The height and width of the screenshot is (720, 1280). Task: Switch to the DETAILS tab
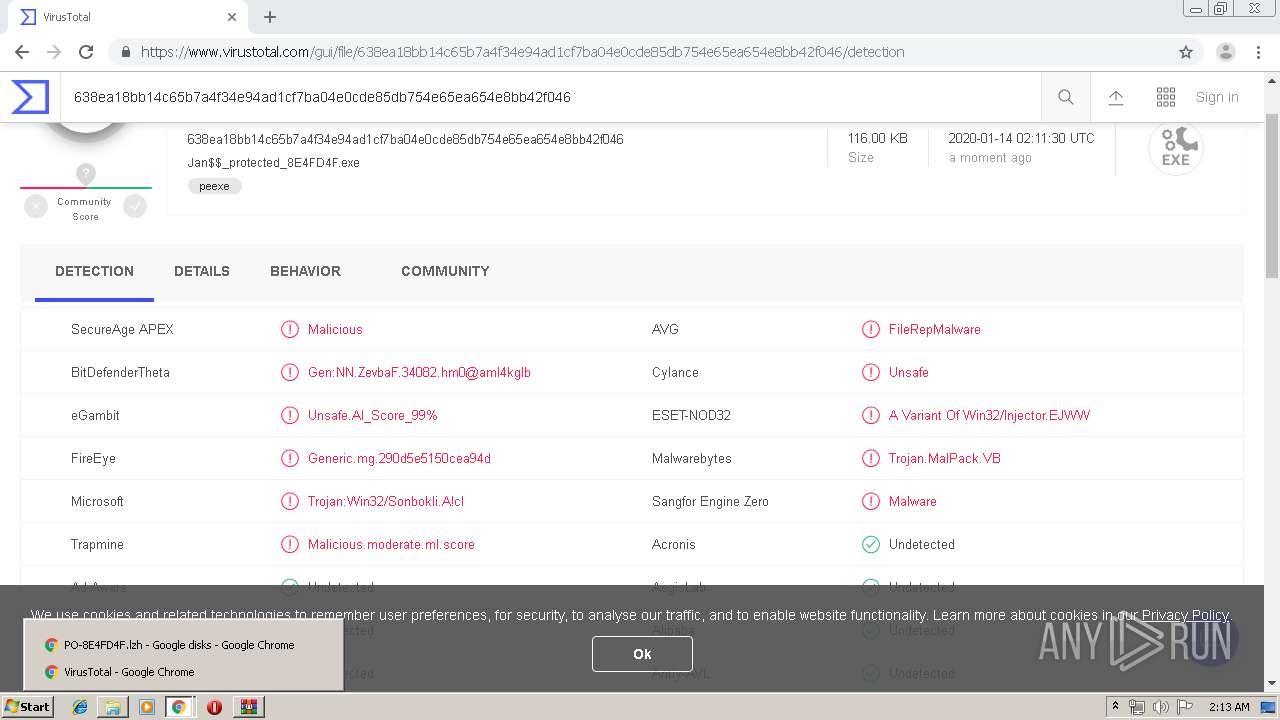click(202, 271)
